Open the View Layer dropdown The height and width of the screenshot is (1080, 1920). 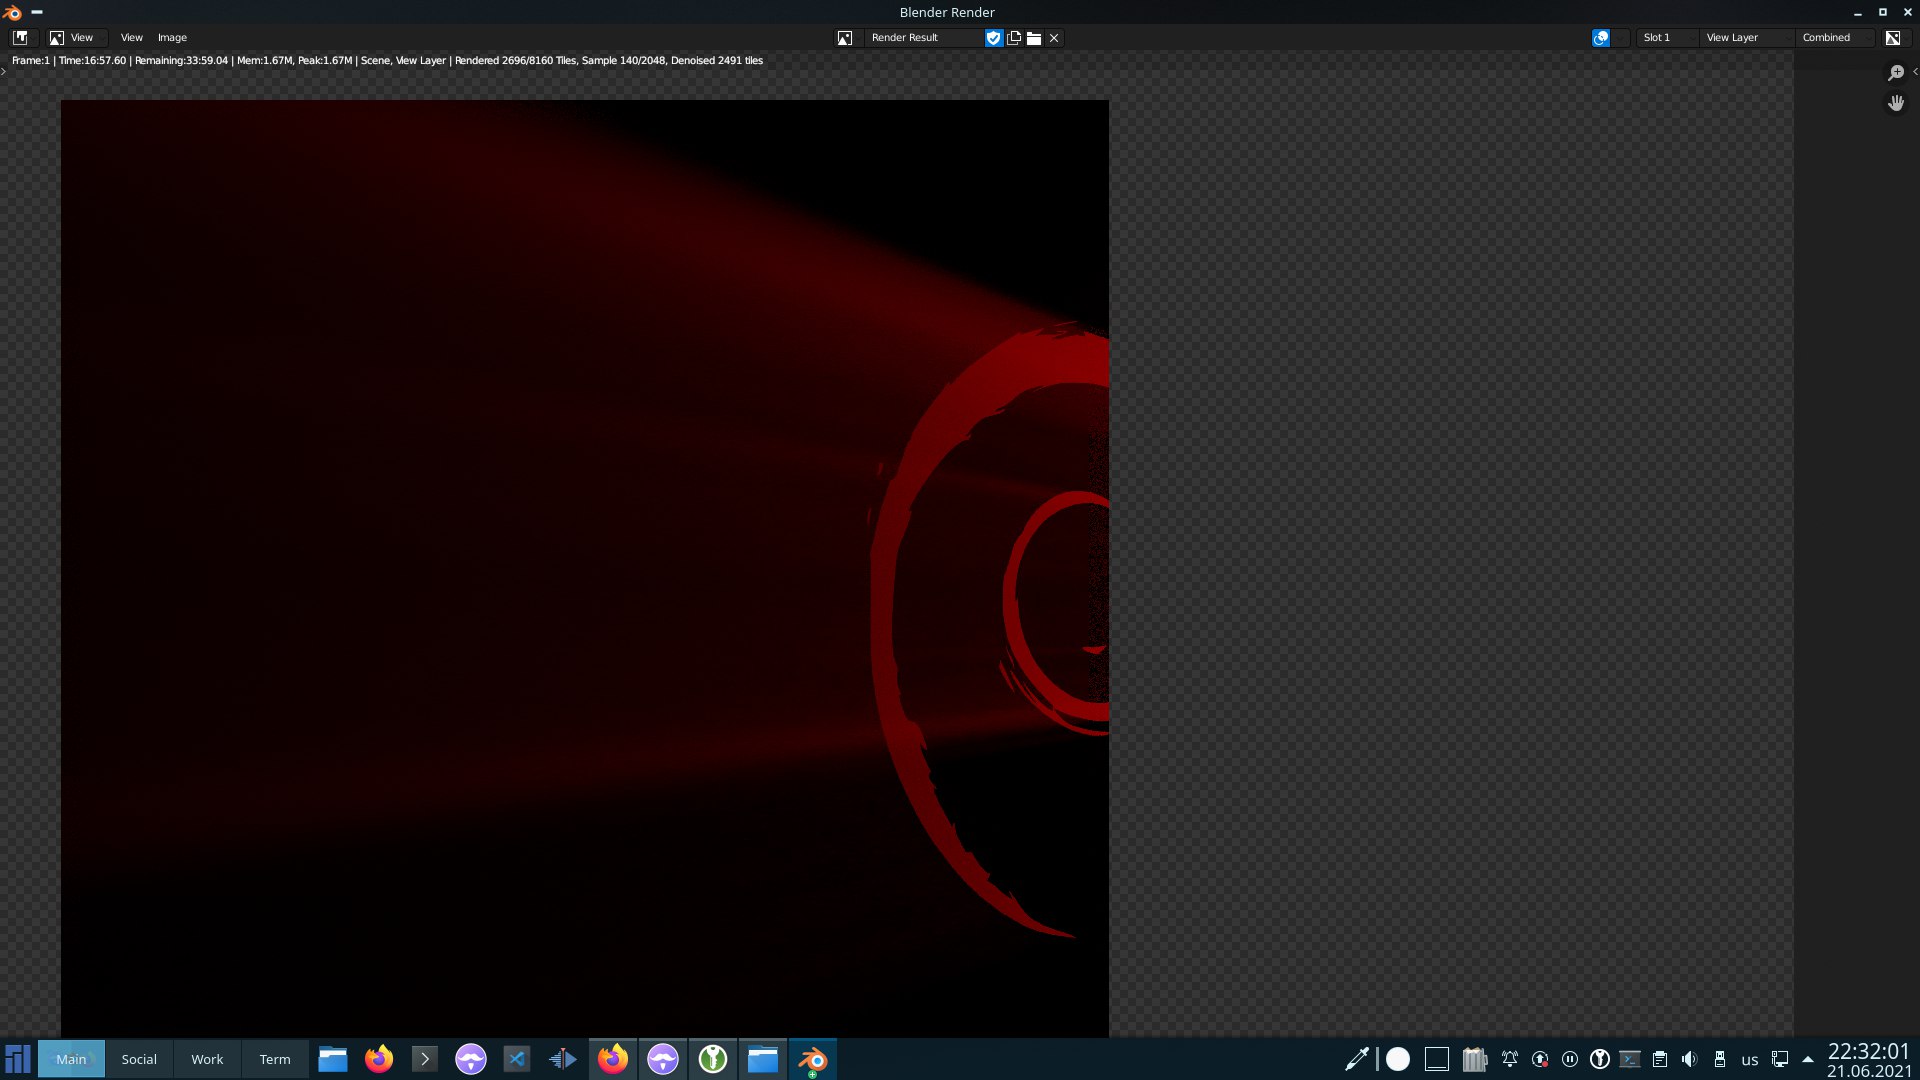[x=1746, y=37]
